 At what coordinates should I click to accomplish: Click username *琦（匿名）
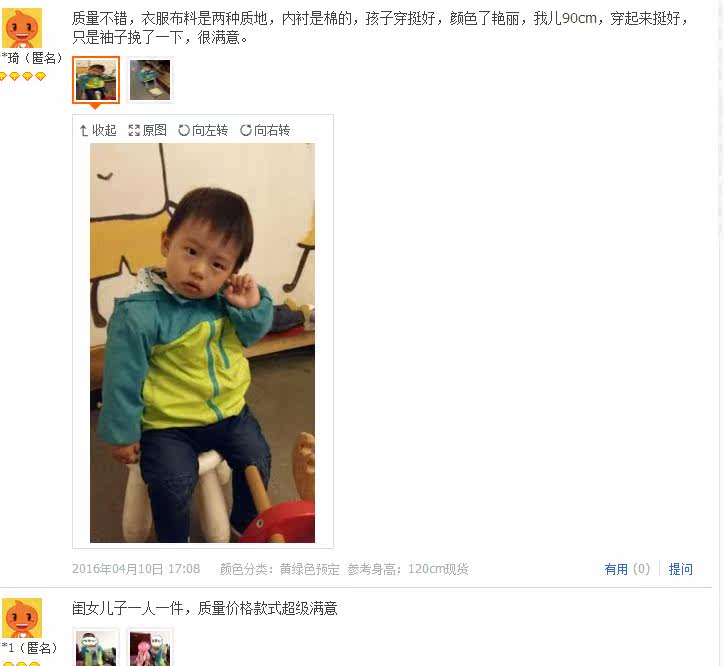click(31, 58)
